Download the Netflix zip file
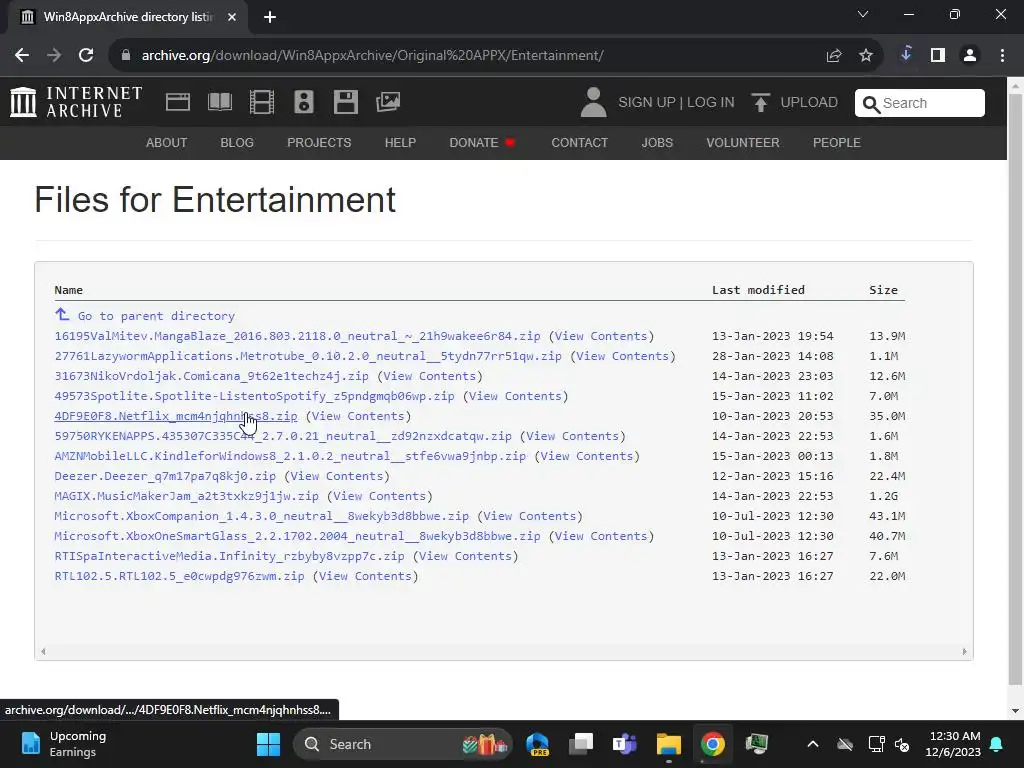The width and height of the screenshot is (1024, 768). click(176, 416)
